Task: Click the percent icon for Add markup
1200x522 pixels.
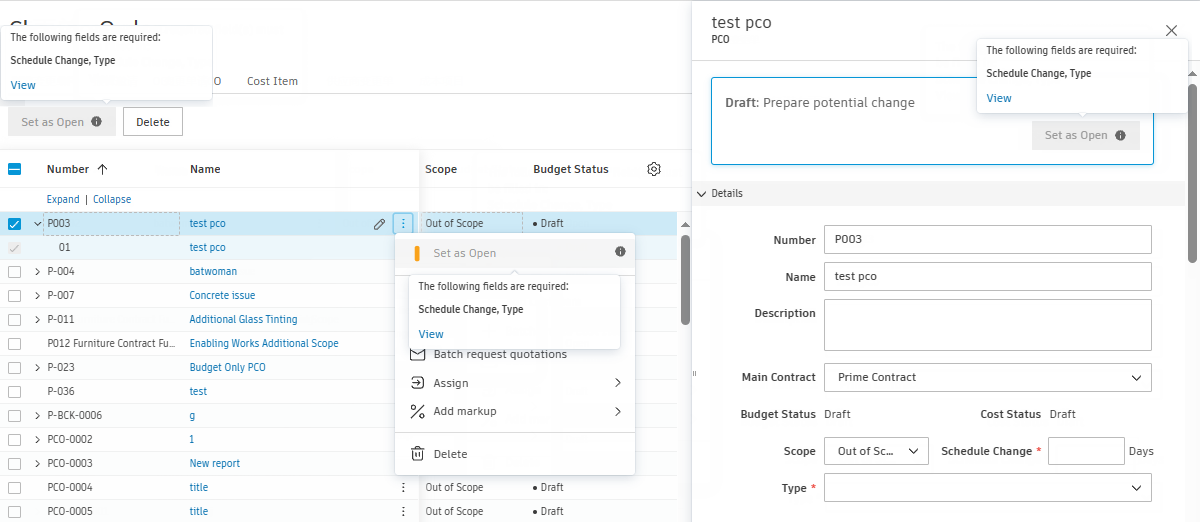Action: click(418, 411)
